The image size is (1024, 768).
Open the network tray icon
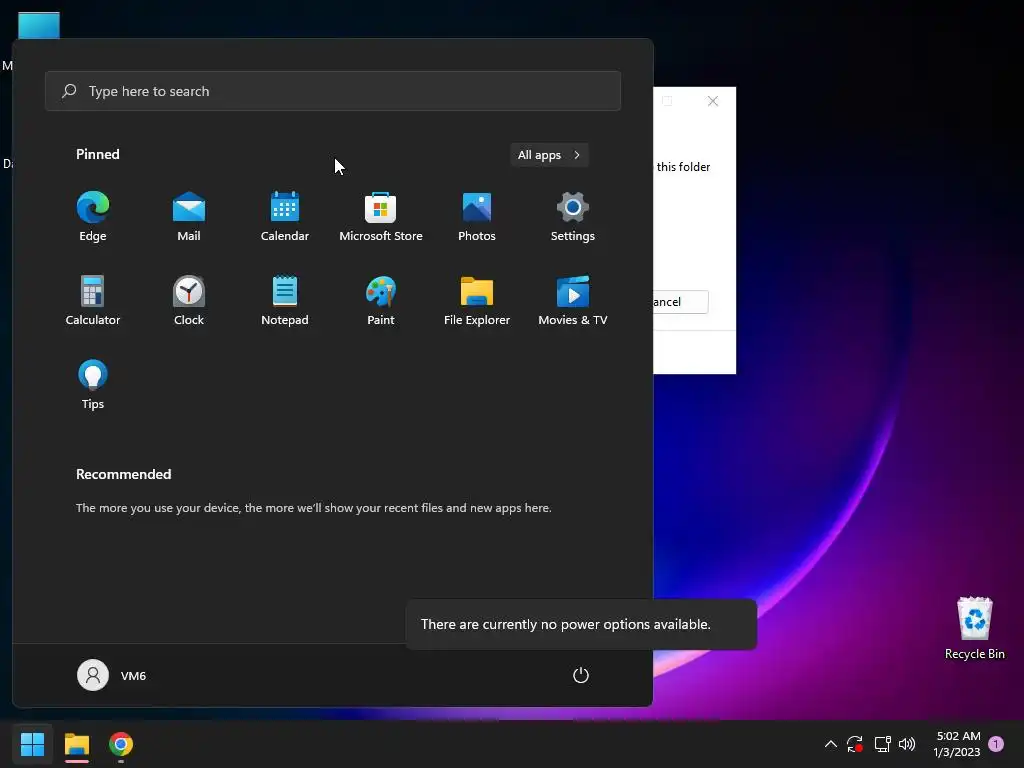882,744
